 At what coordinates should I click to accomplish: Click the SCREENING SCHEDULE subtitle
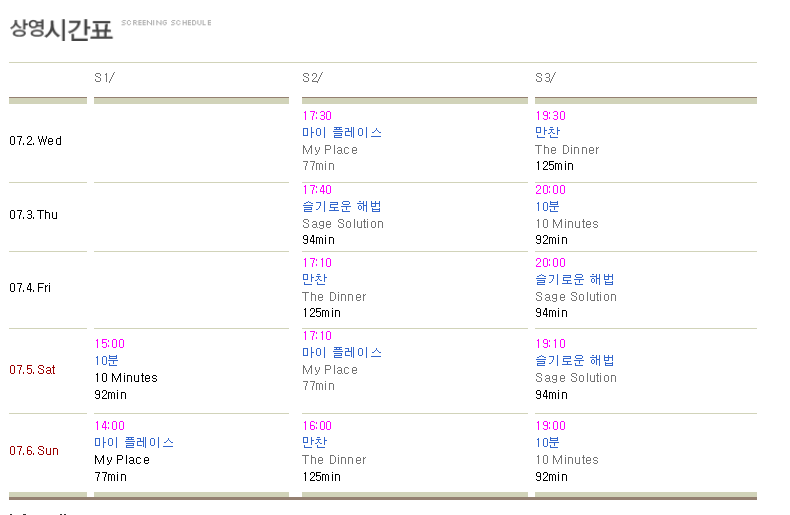pos(166,23)
